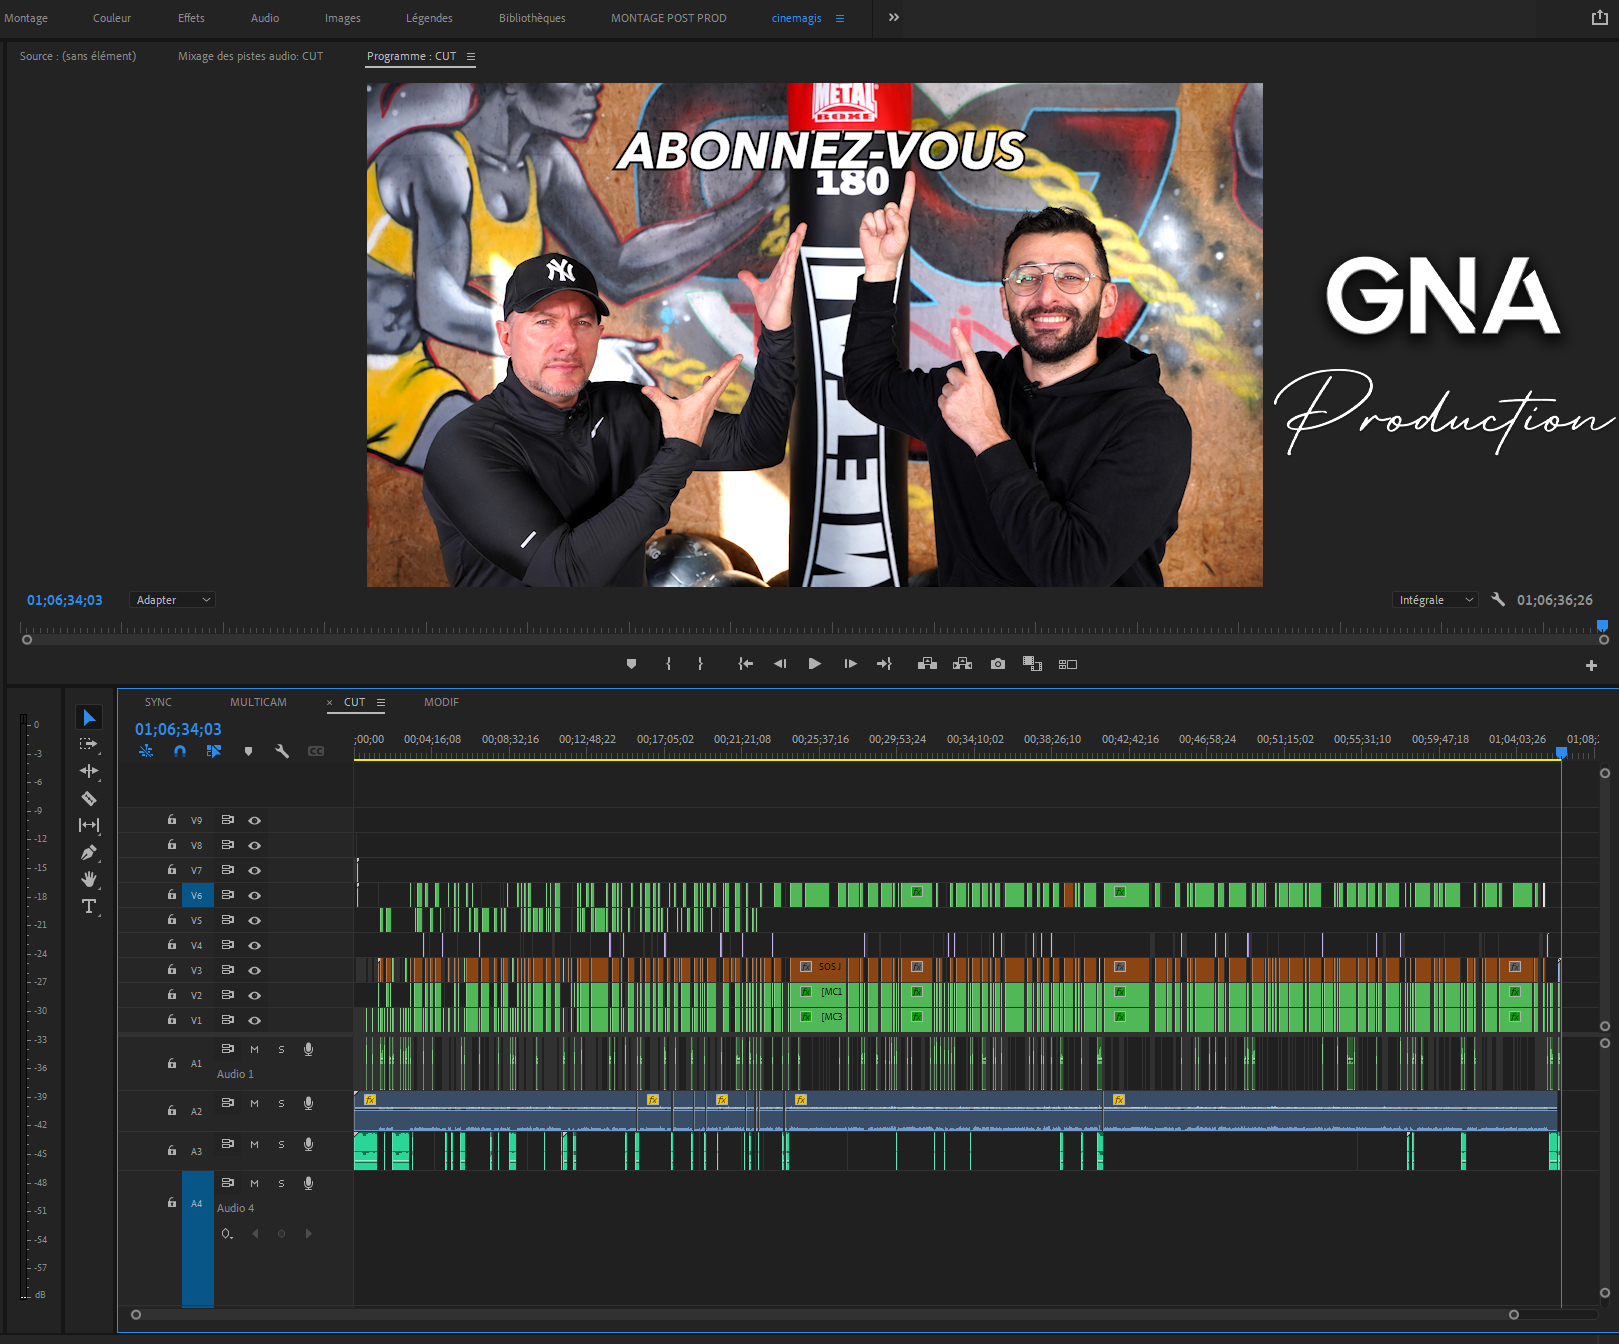Select the Selection arrow tool
This screenshot has width=1619, height=1344.
tap(89, 717)
